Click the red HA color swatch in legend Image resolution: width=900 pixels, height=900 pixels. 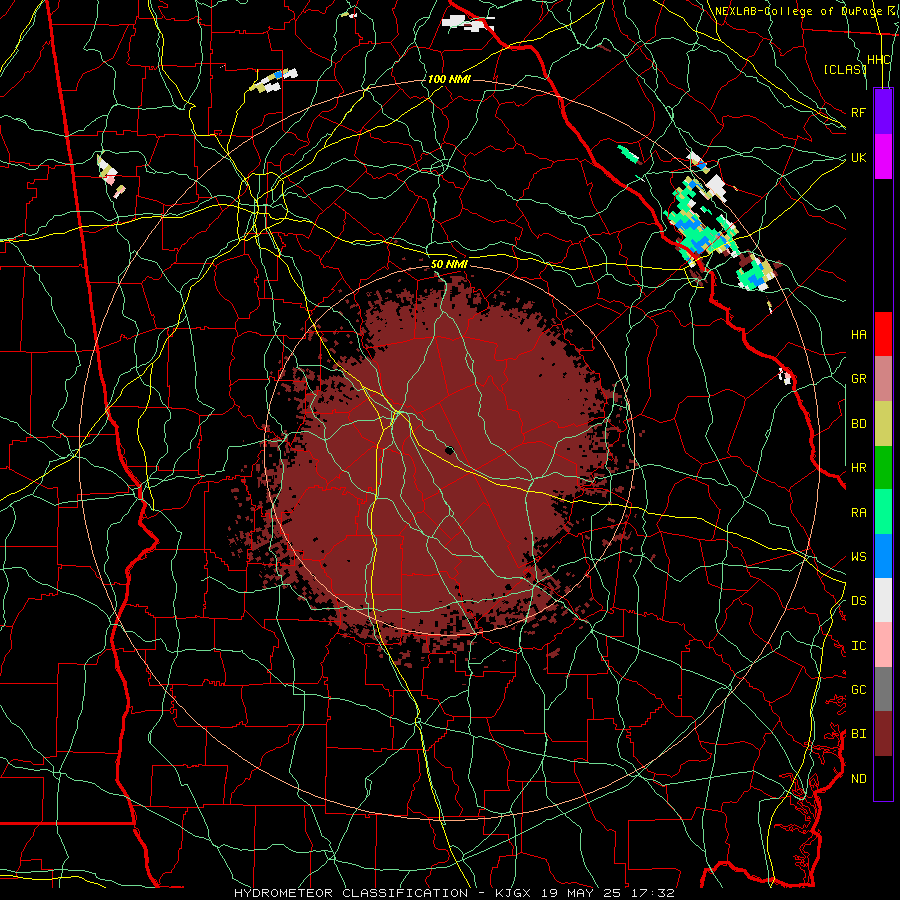click(x=883, y=334)
